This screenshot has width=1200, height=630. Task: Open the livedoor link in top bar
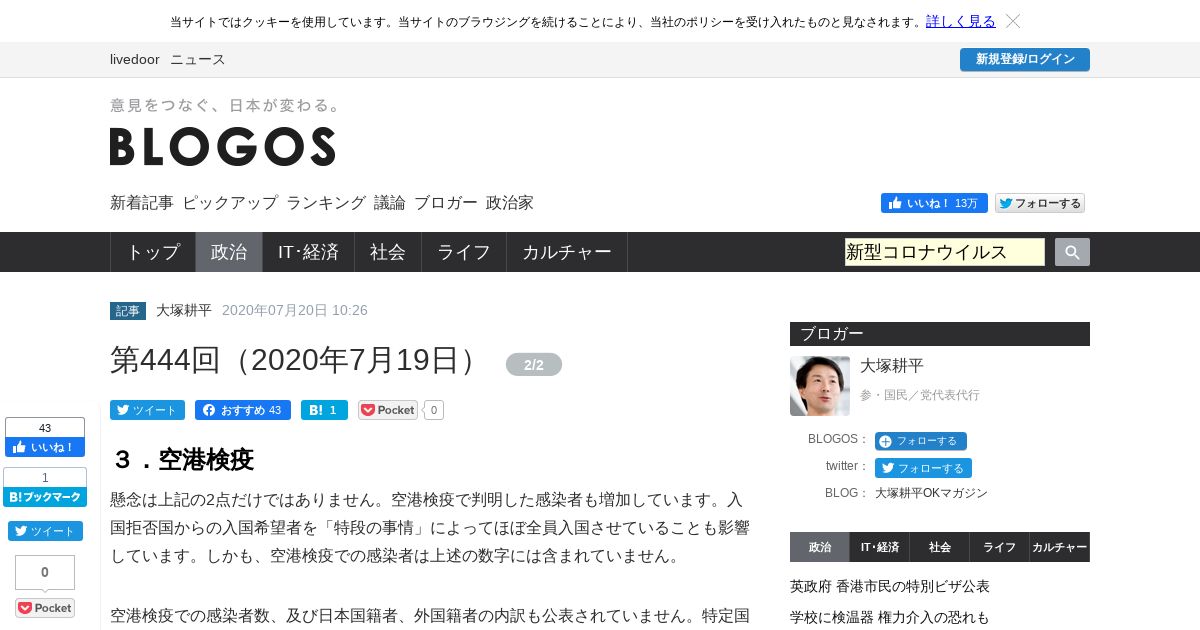(x=135, y=59)
